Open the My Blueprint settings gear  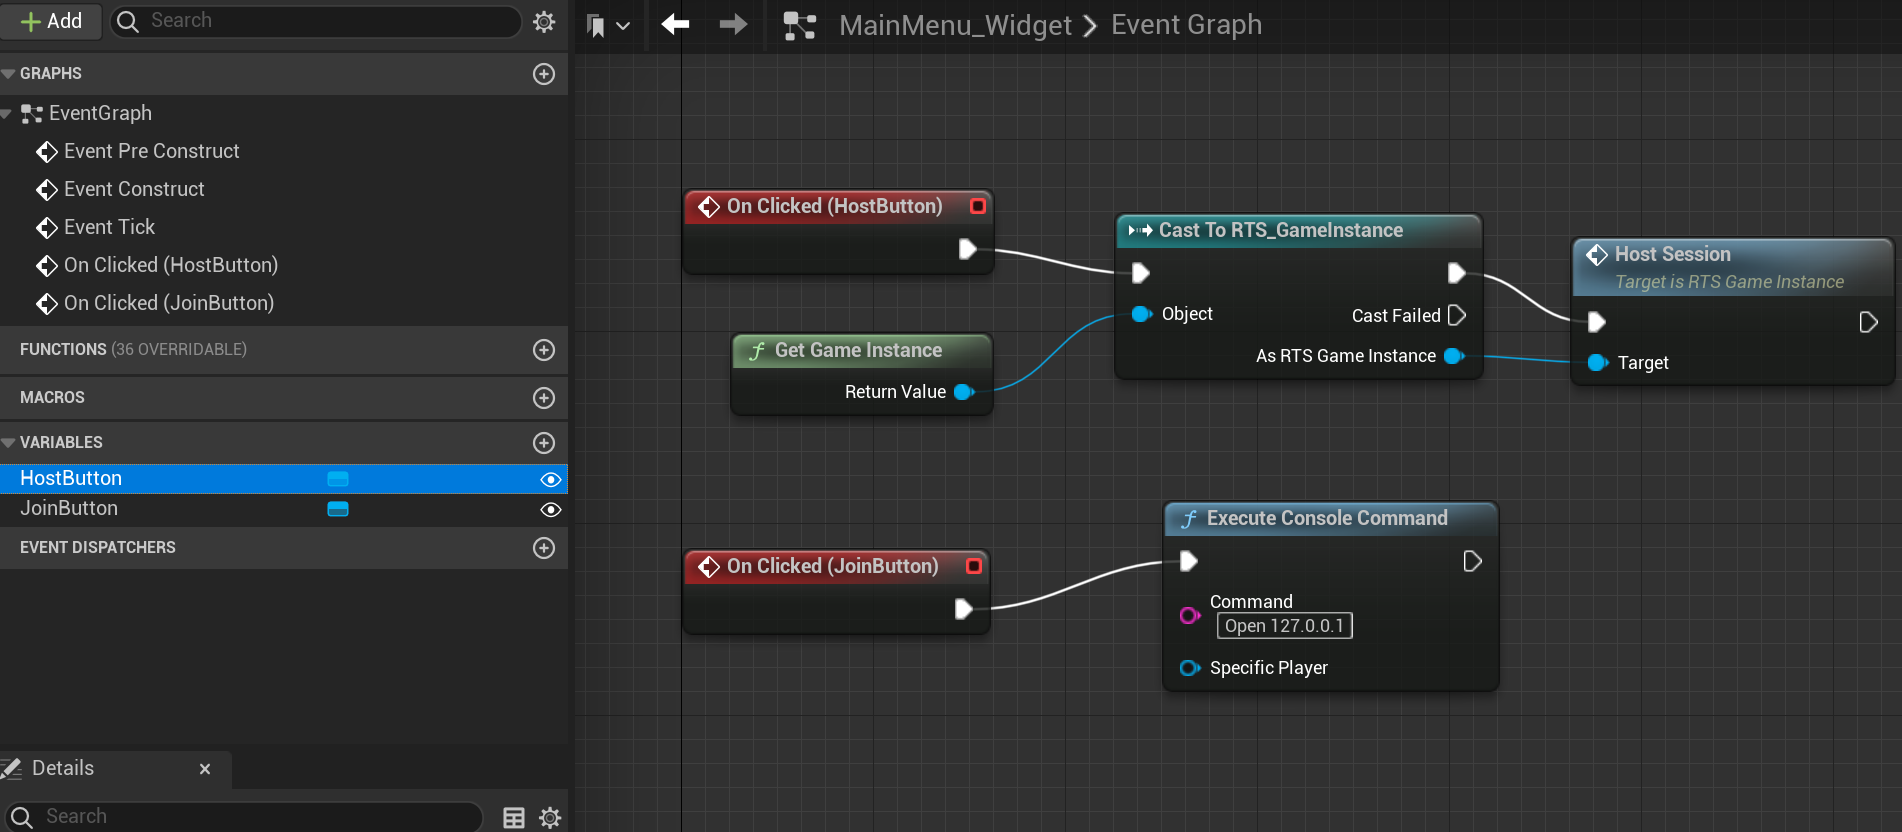(544, 21)
